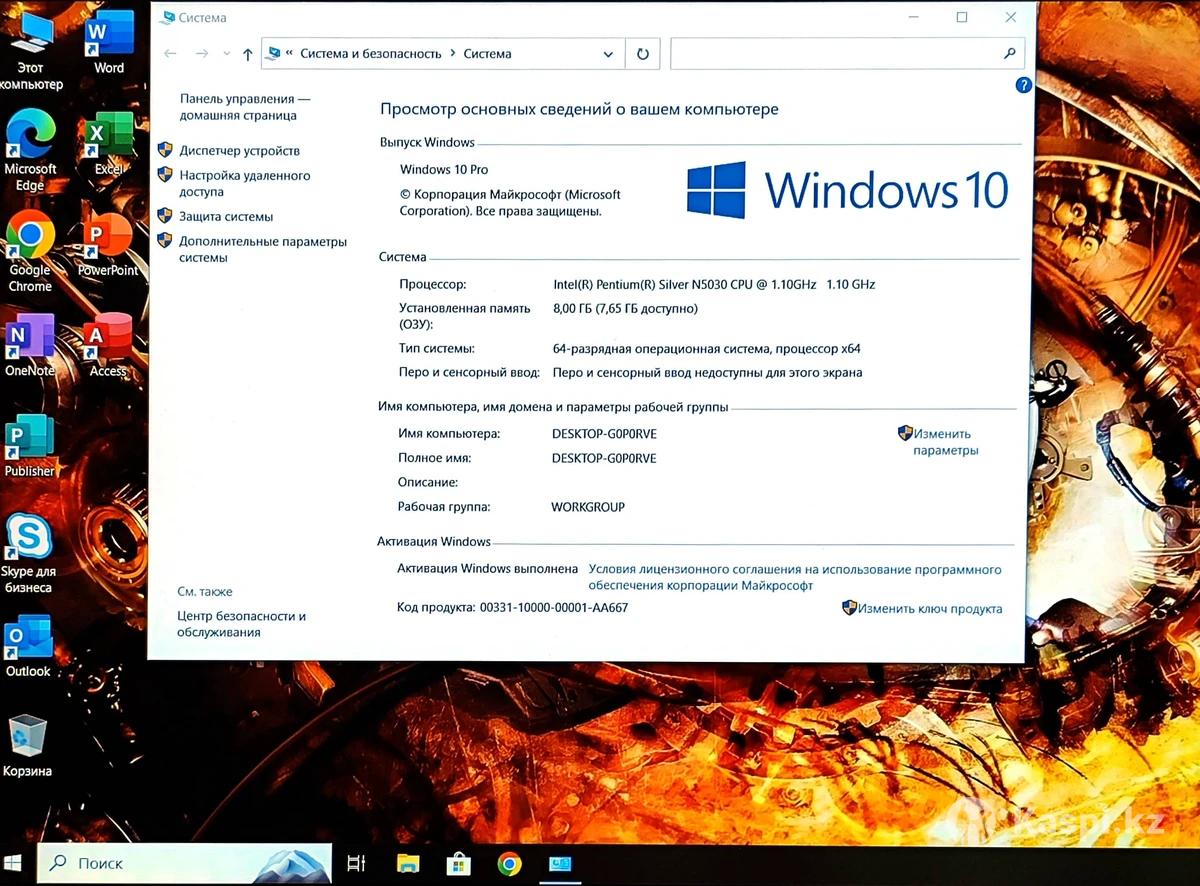Refresh the System page
1200x886 pixels.
pos(642,54)
